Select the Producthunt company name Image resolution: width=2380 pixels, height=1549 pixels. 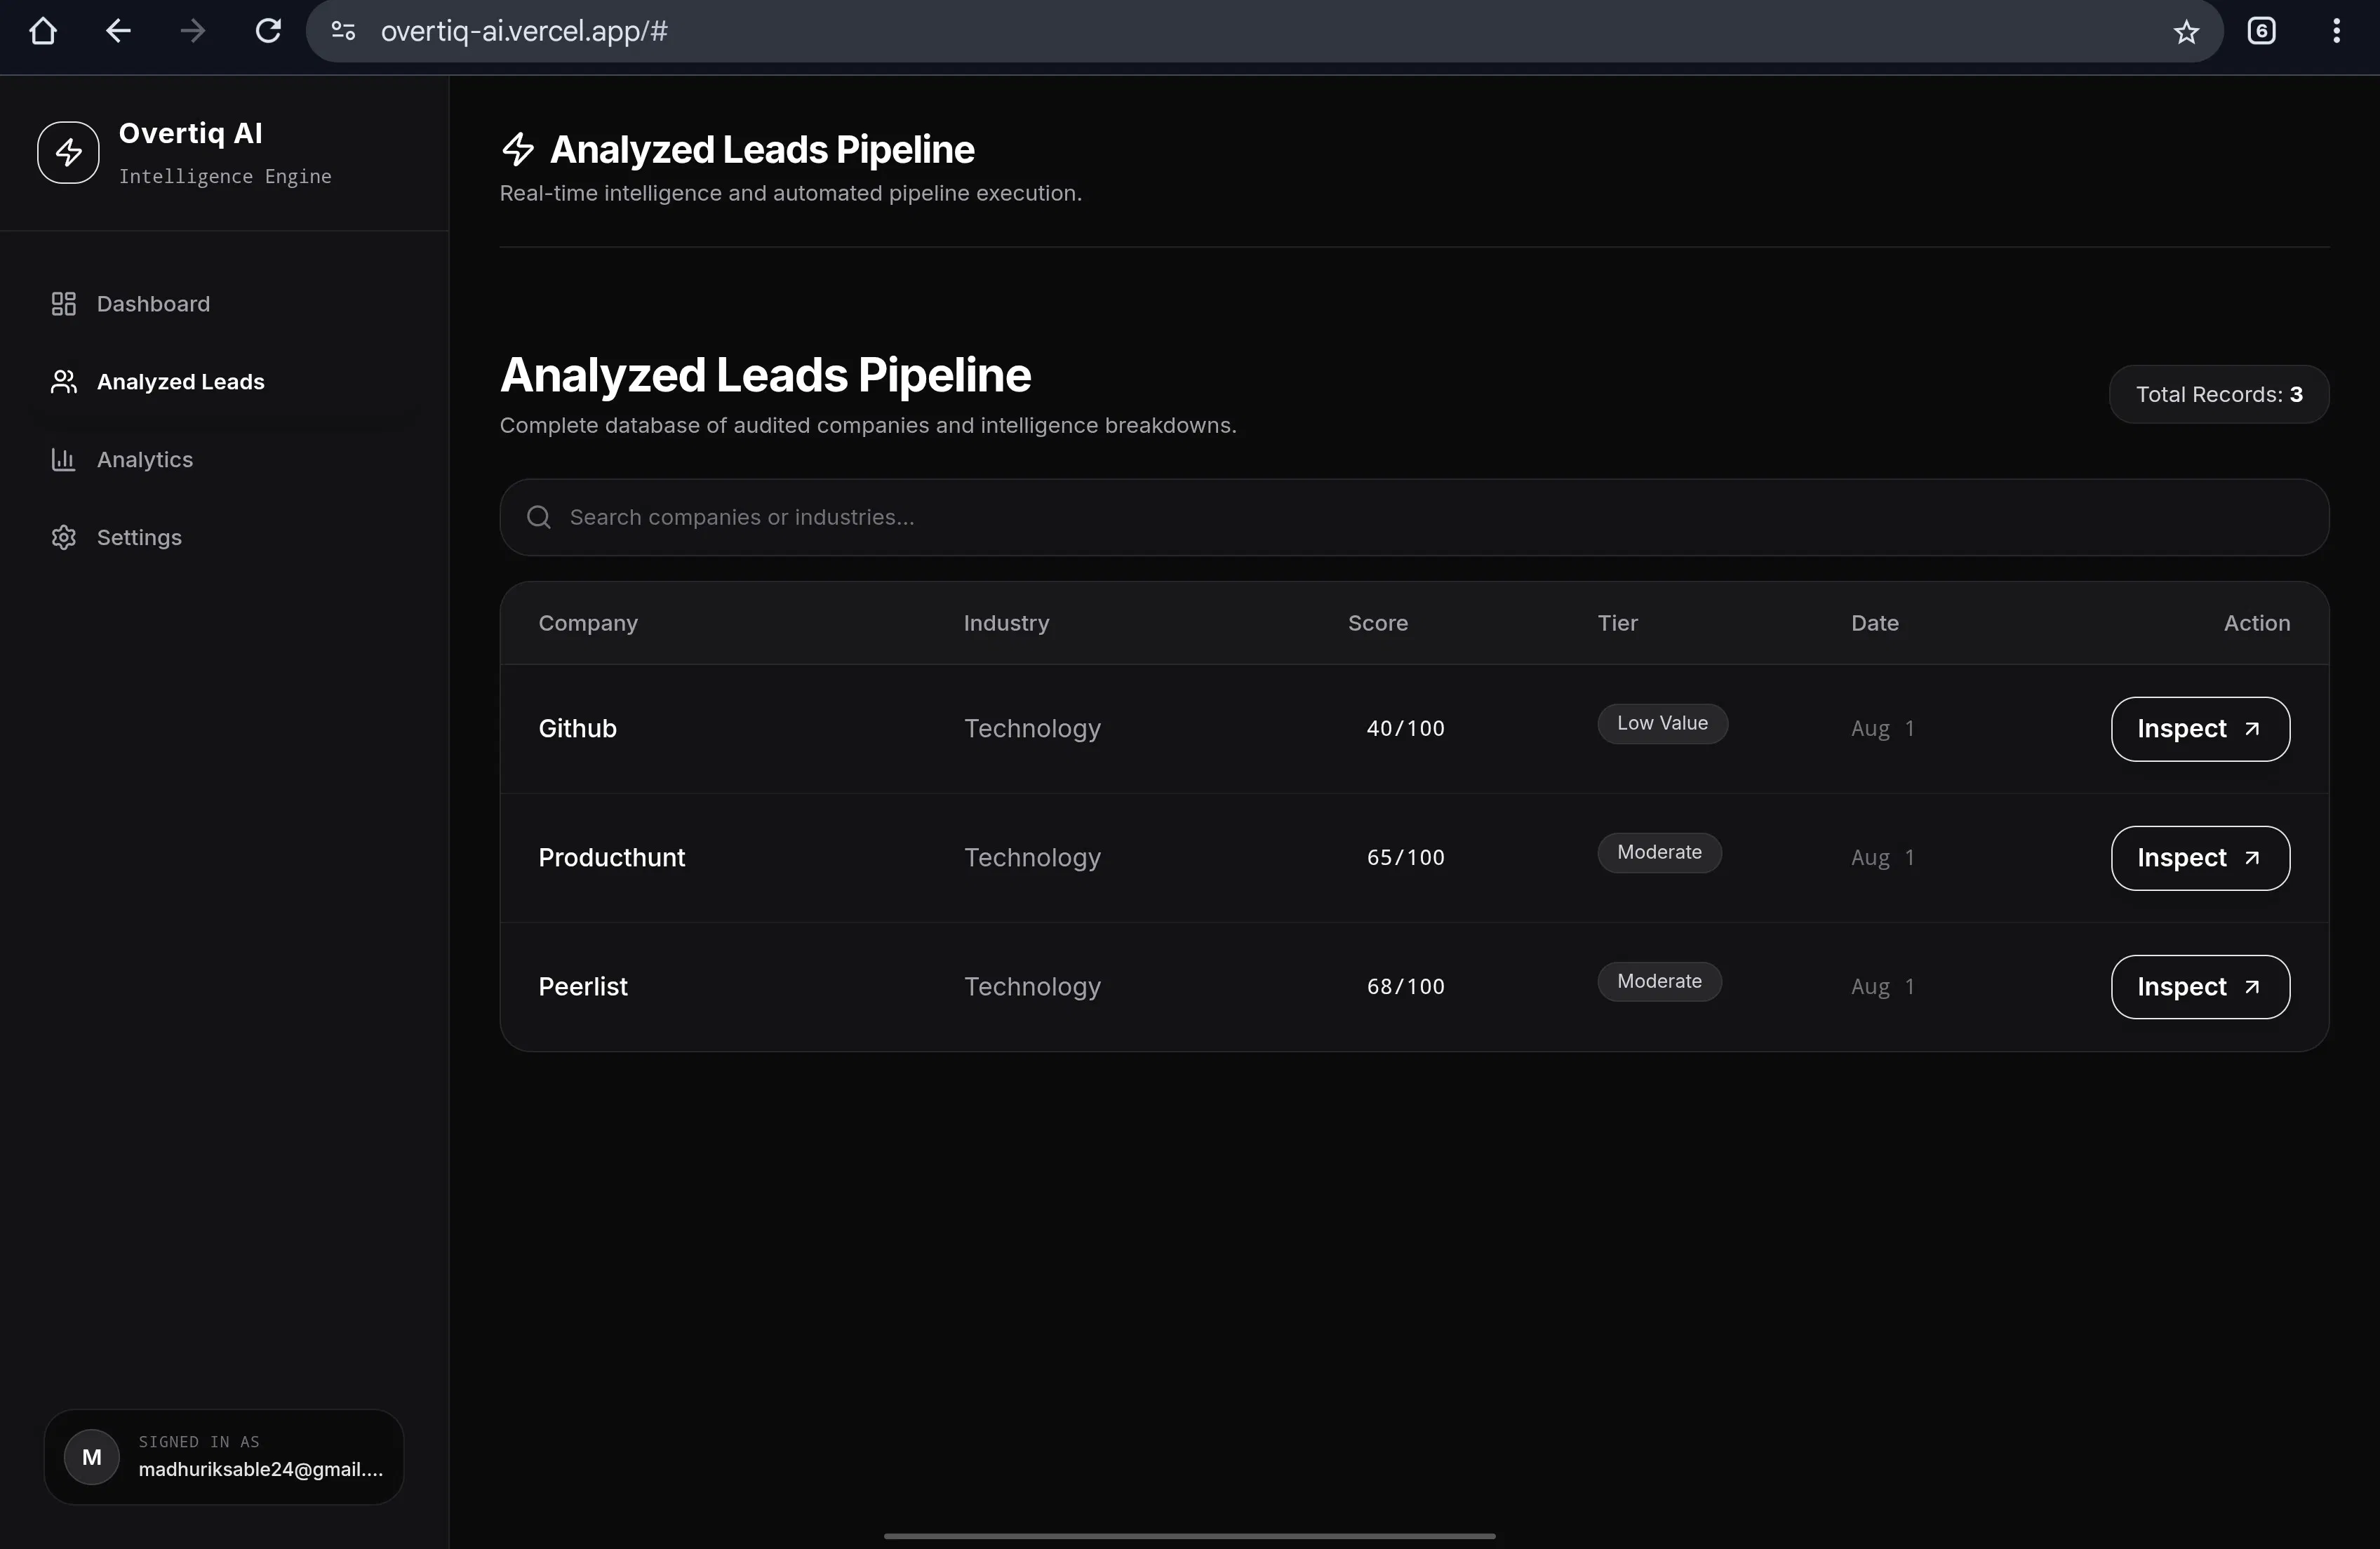[611, 858]
